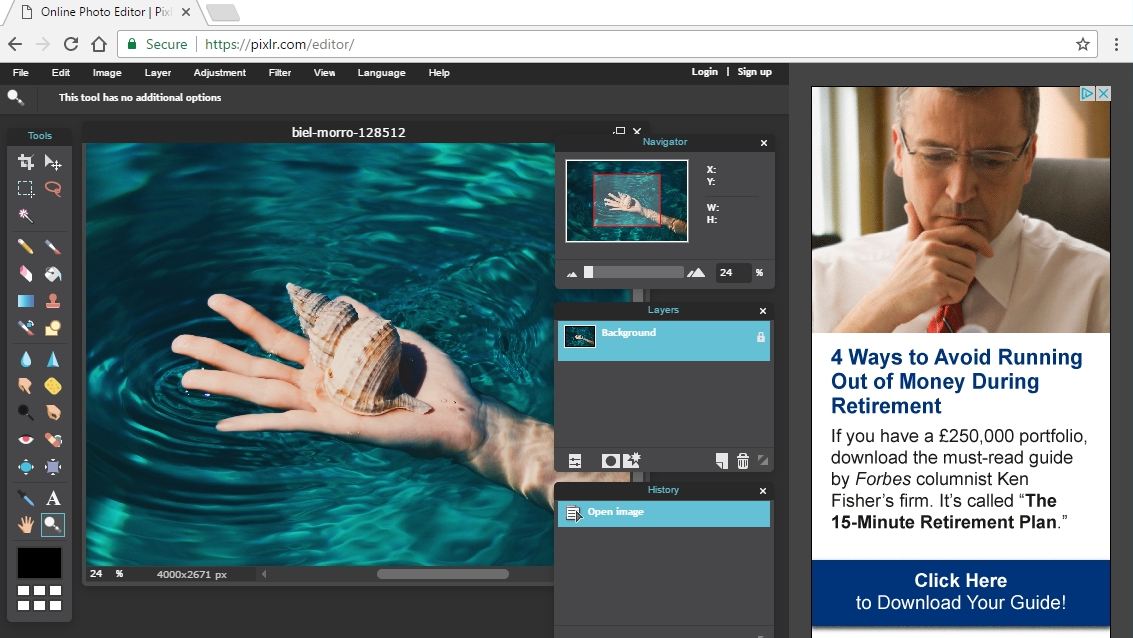
Task: Open the Filter menu
Action: coord(279,72)
